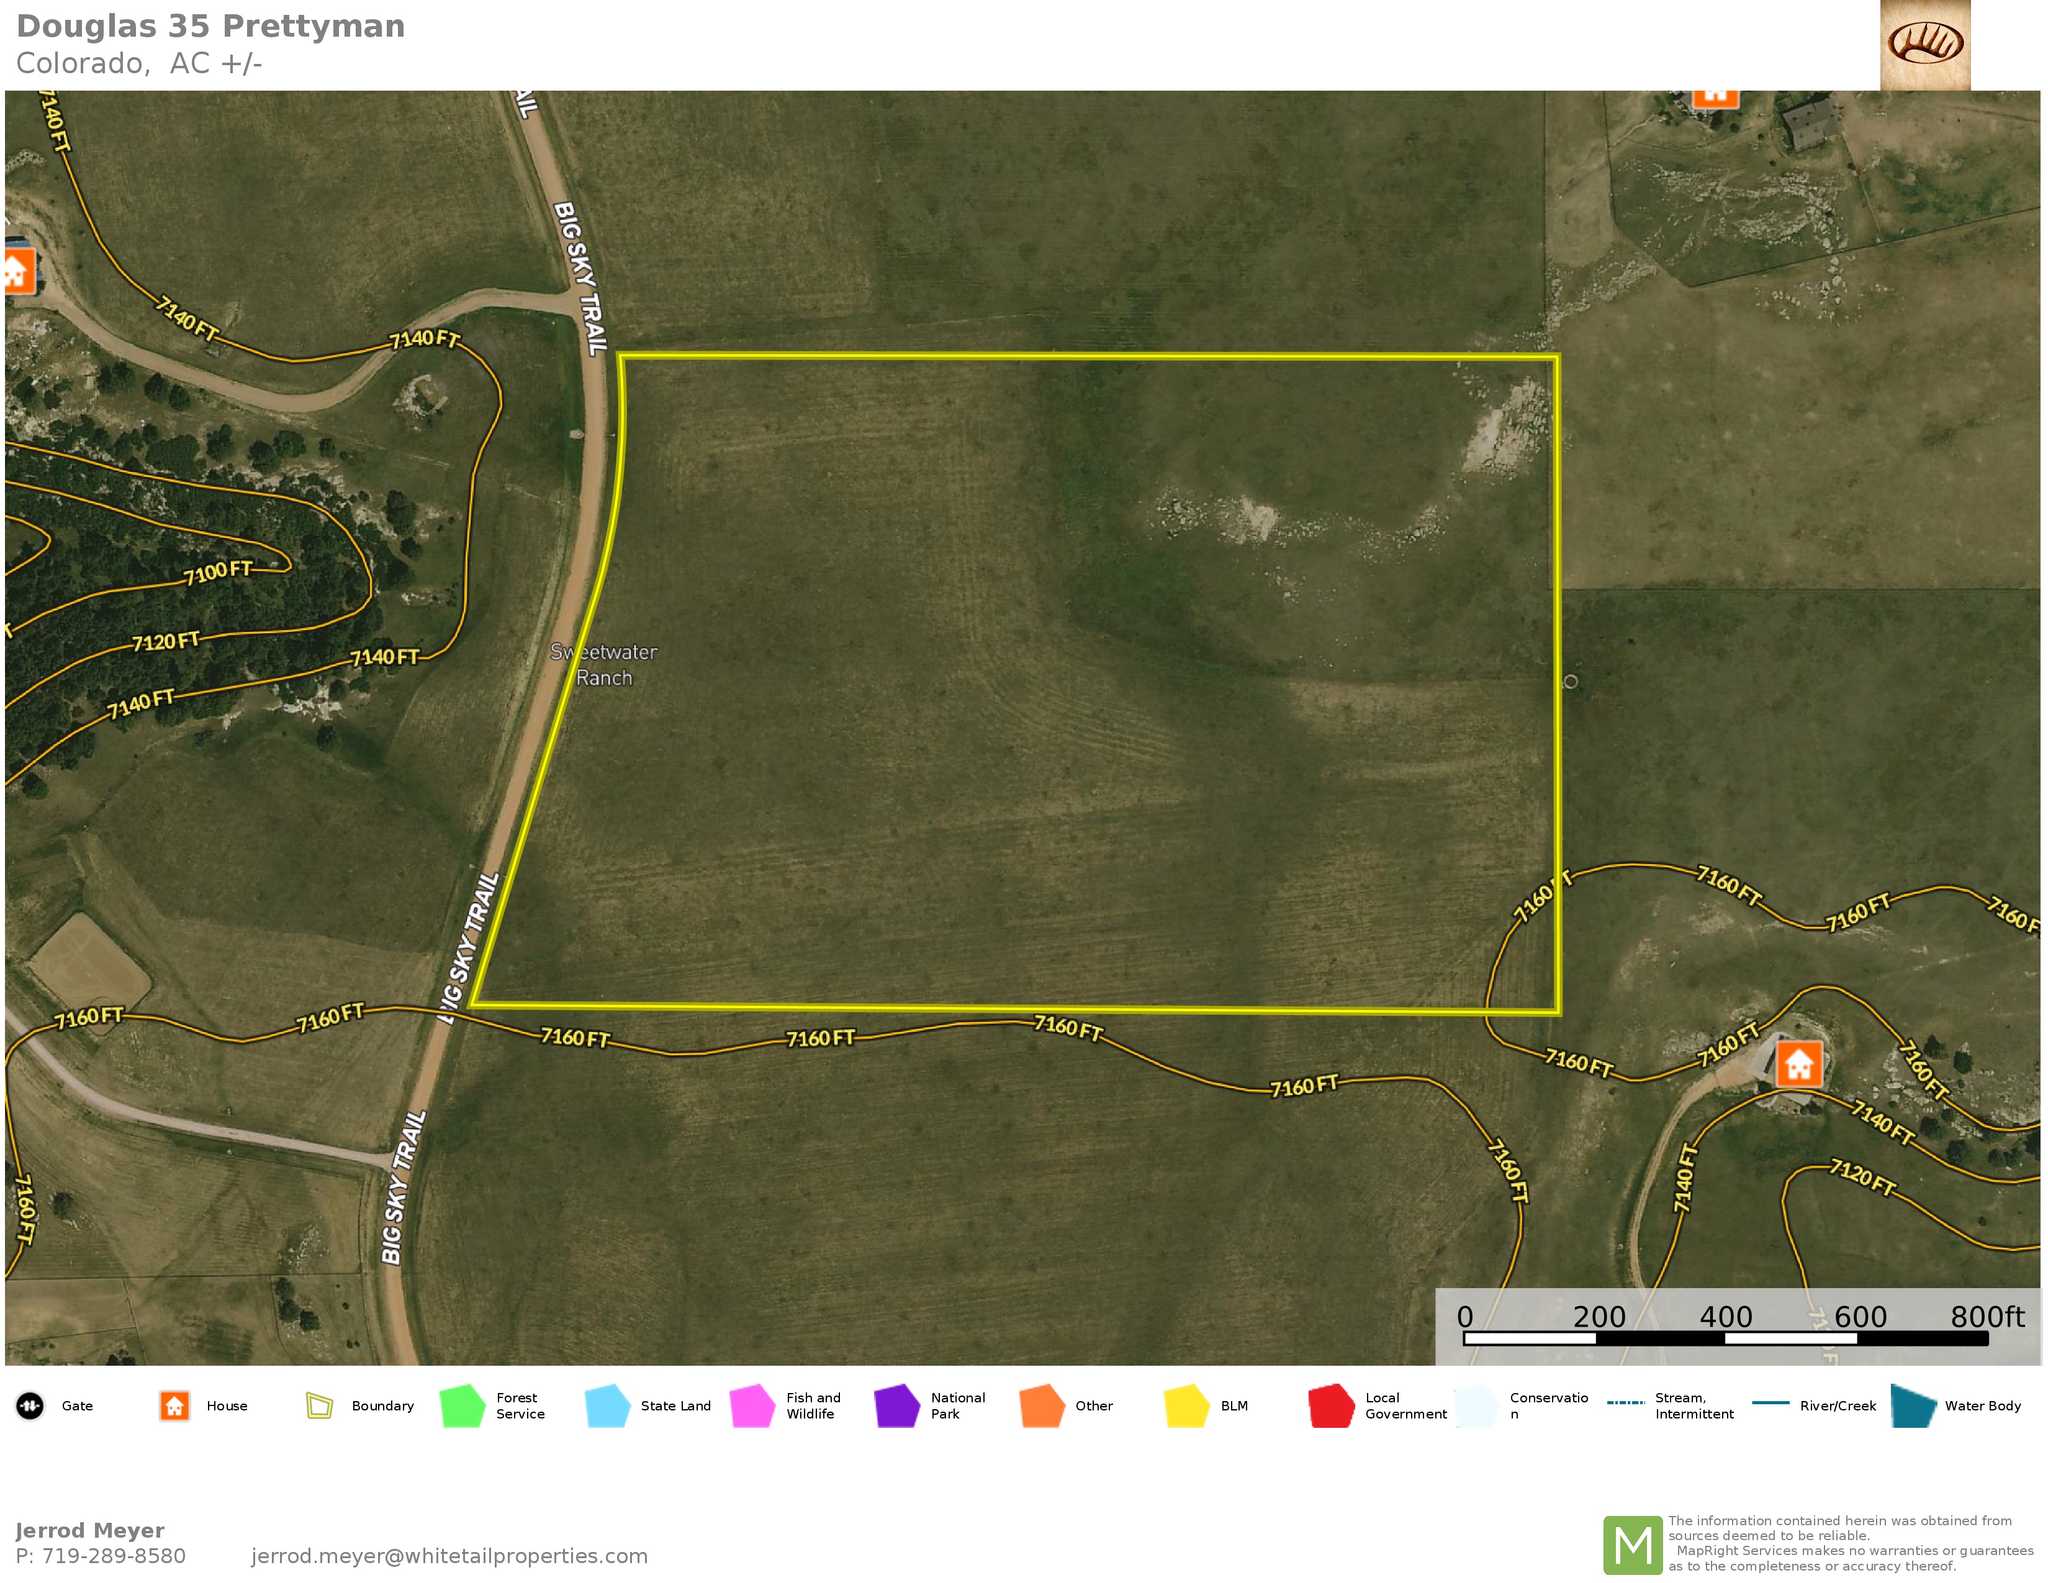
Task: Click the Sweetwater Ranch map label
Action: tap(604, 665)
